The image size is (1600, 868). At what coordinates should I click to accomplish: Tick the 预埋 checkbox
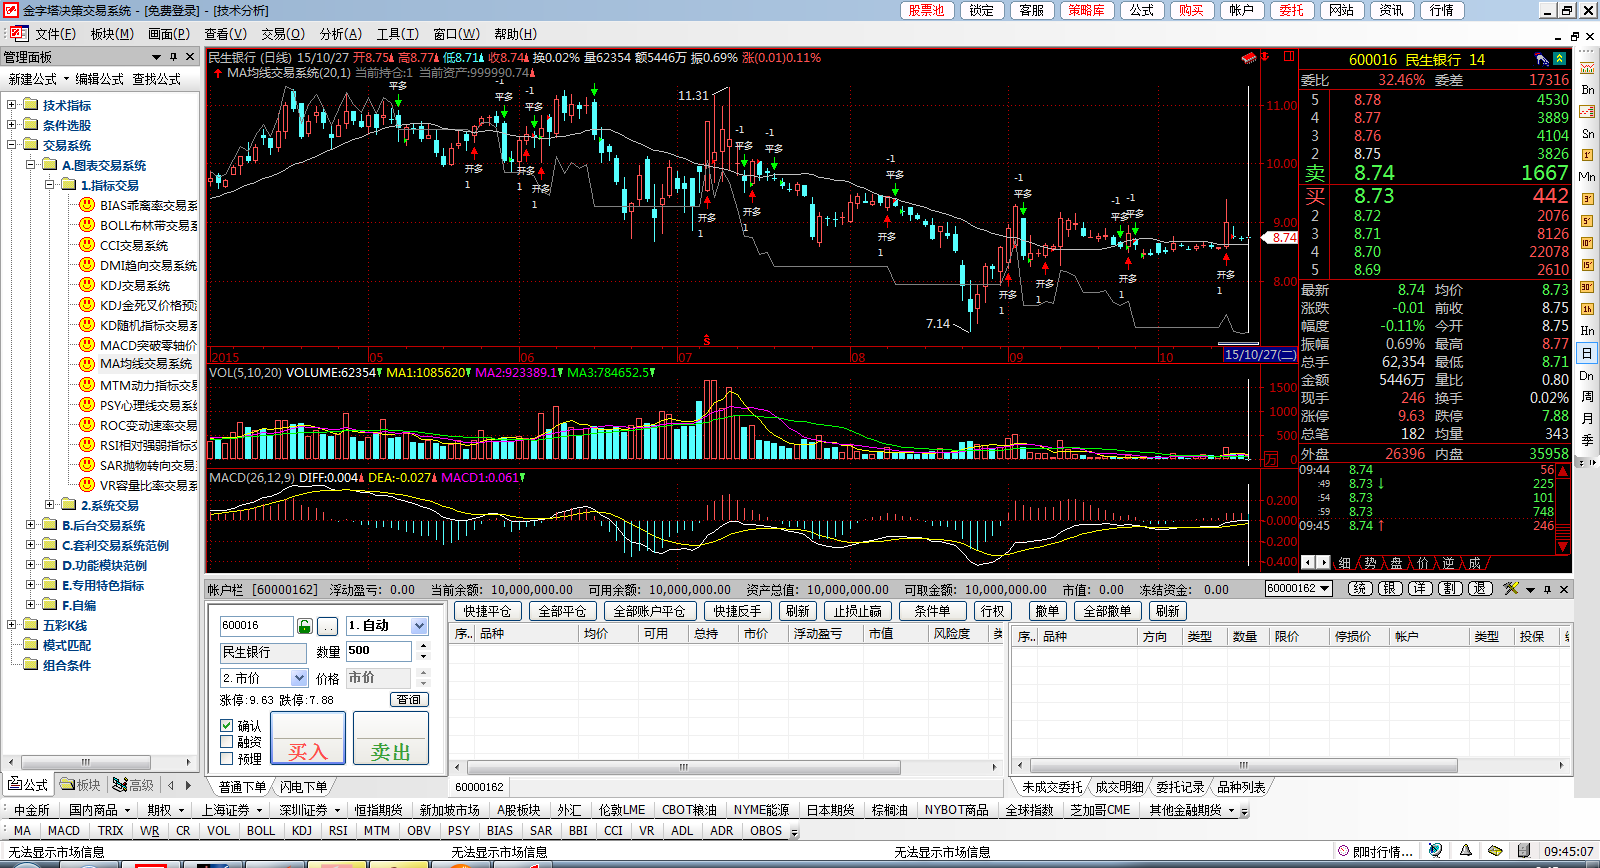pyautogui.click(x=227, y=759)
